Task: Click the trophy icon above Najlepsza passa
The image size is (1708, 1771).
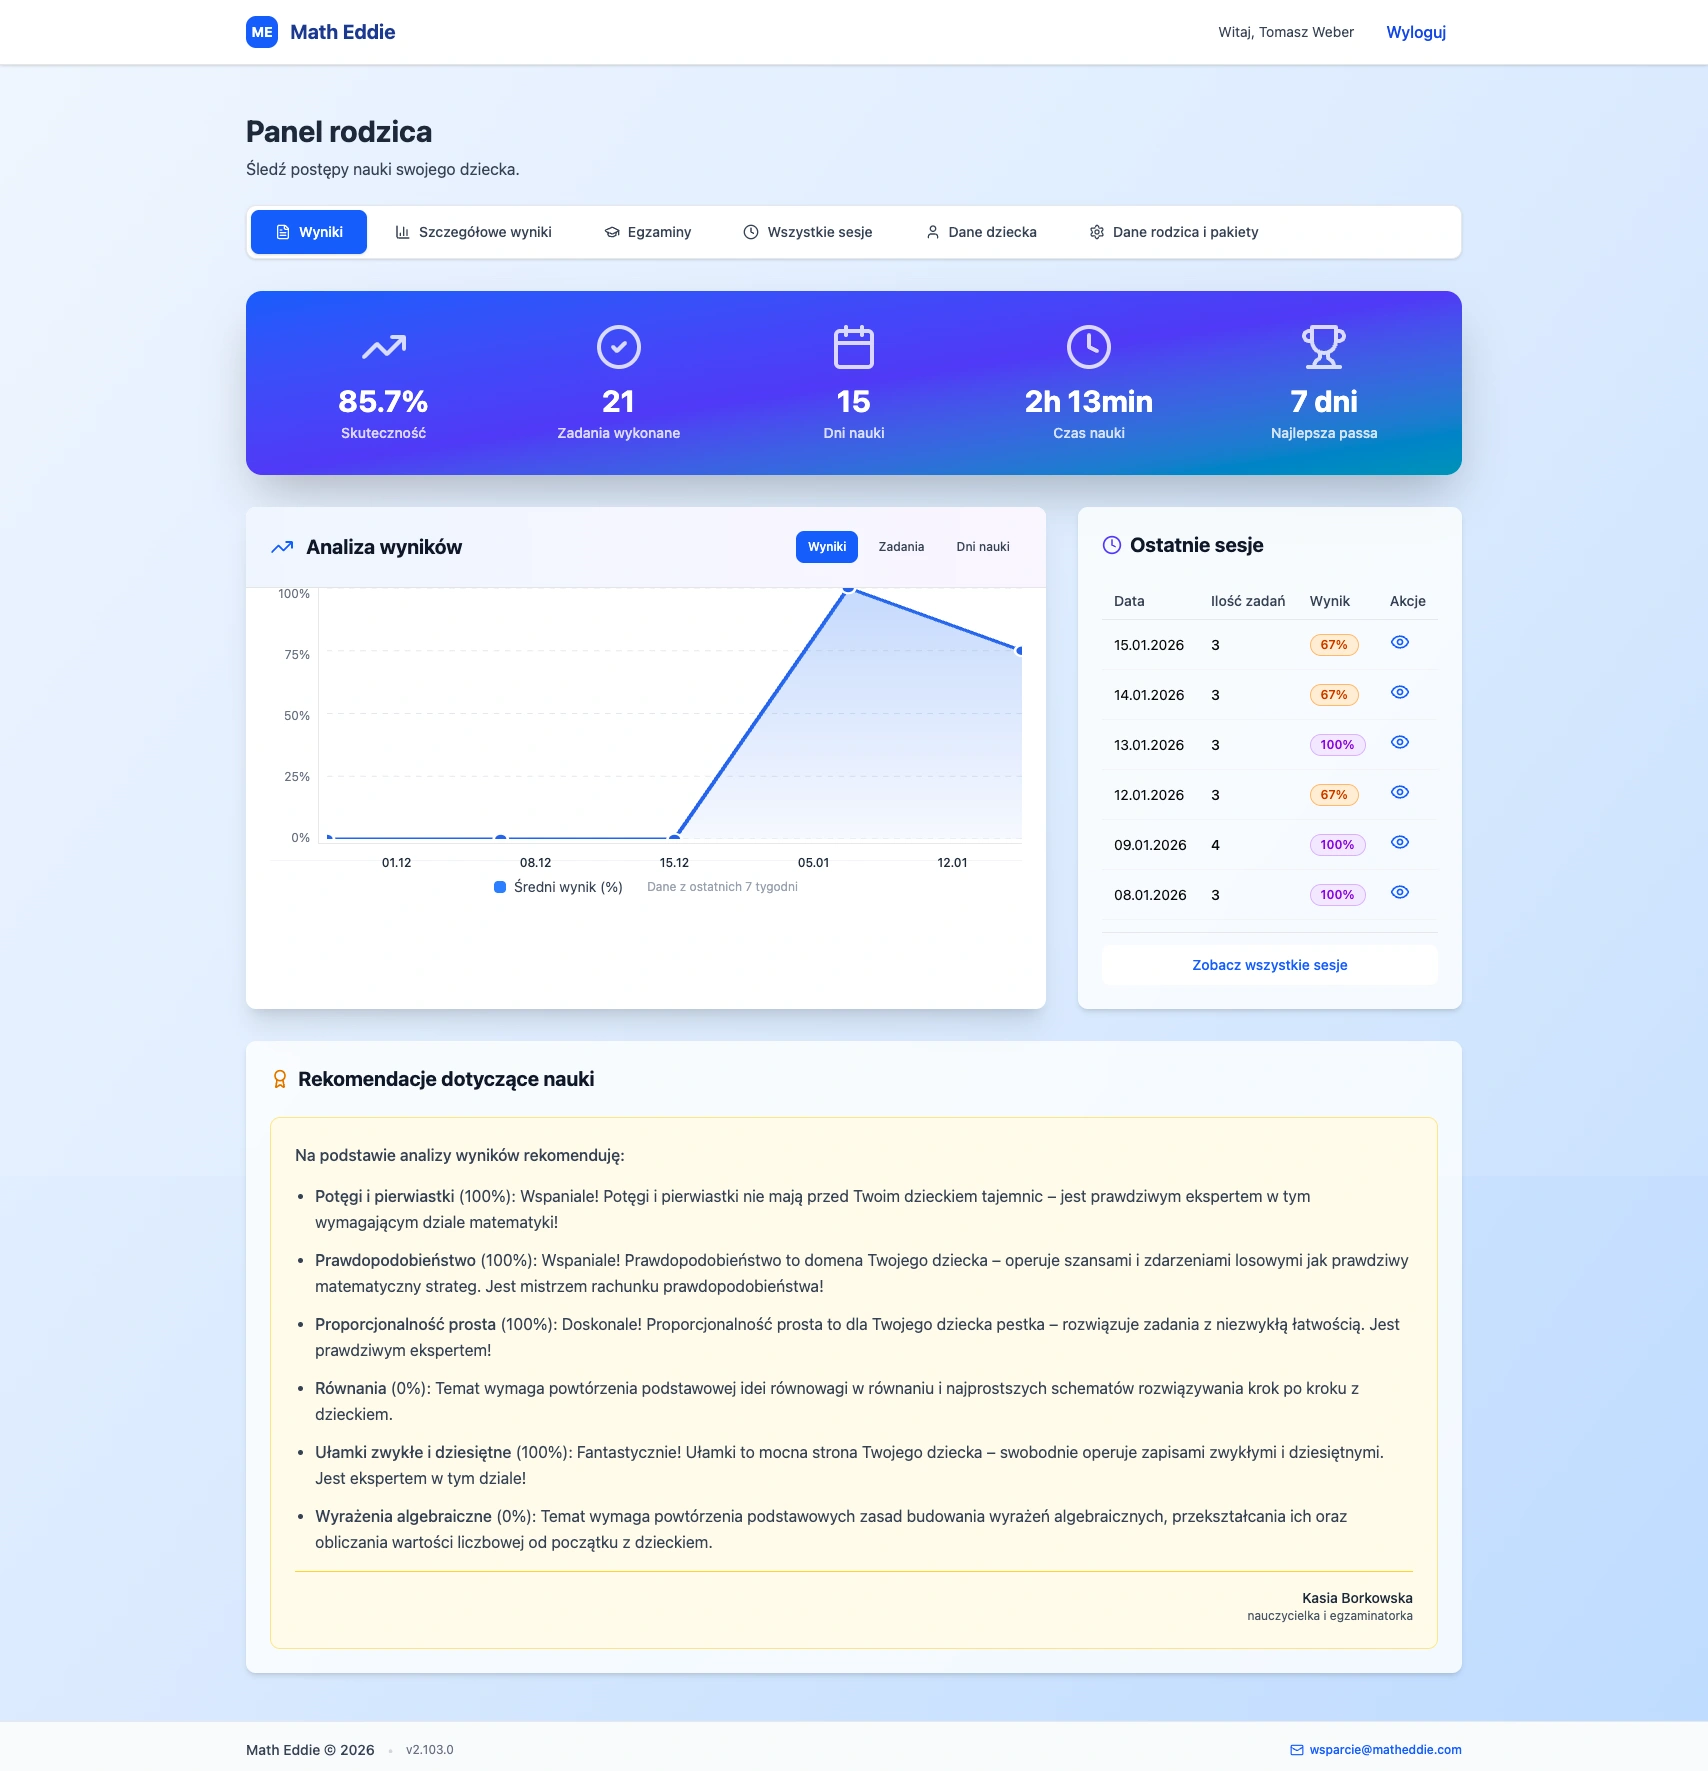Action: pyautogui.click(x=1324, y=347)
